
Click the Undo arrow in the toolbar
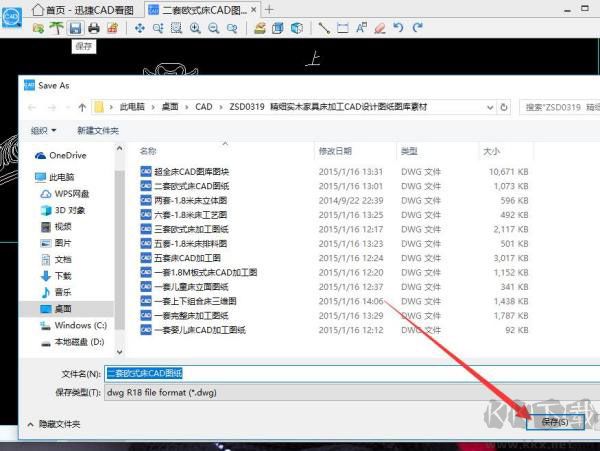pos(397,28)
